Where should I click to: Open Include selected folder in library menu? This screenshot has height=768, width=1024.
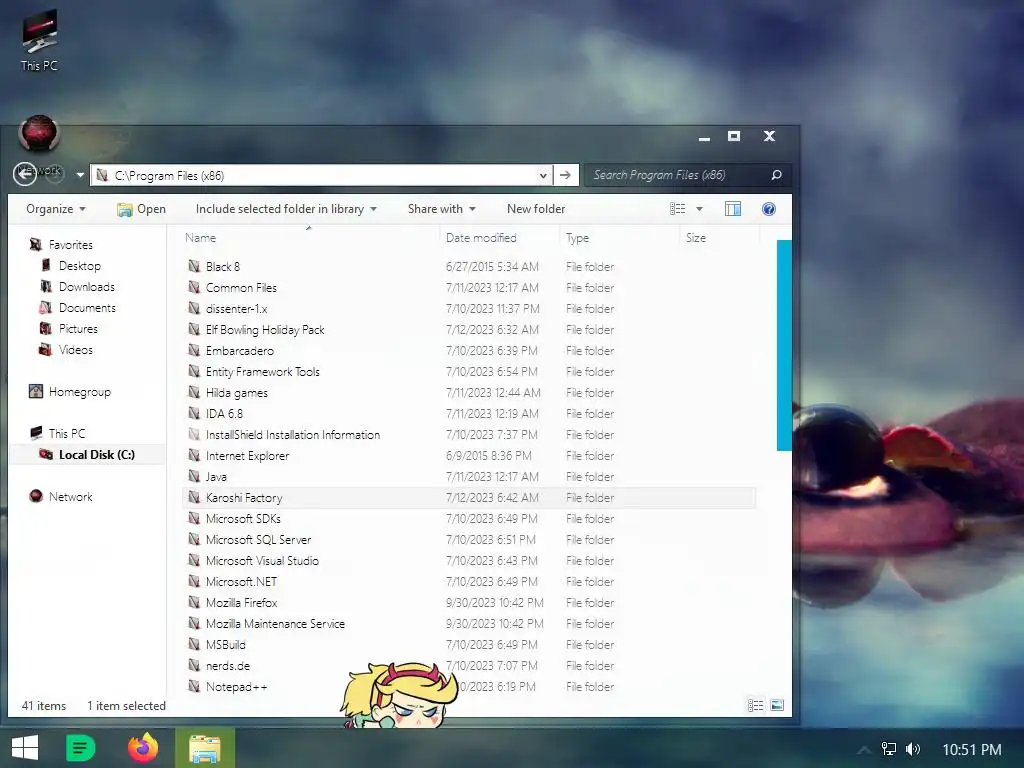286,209
